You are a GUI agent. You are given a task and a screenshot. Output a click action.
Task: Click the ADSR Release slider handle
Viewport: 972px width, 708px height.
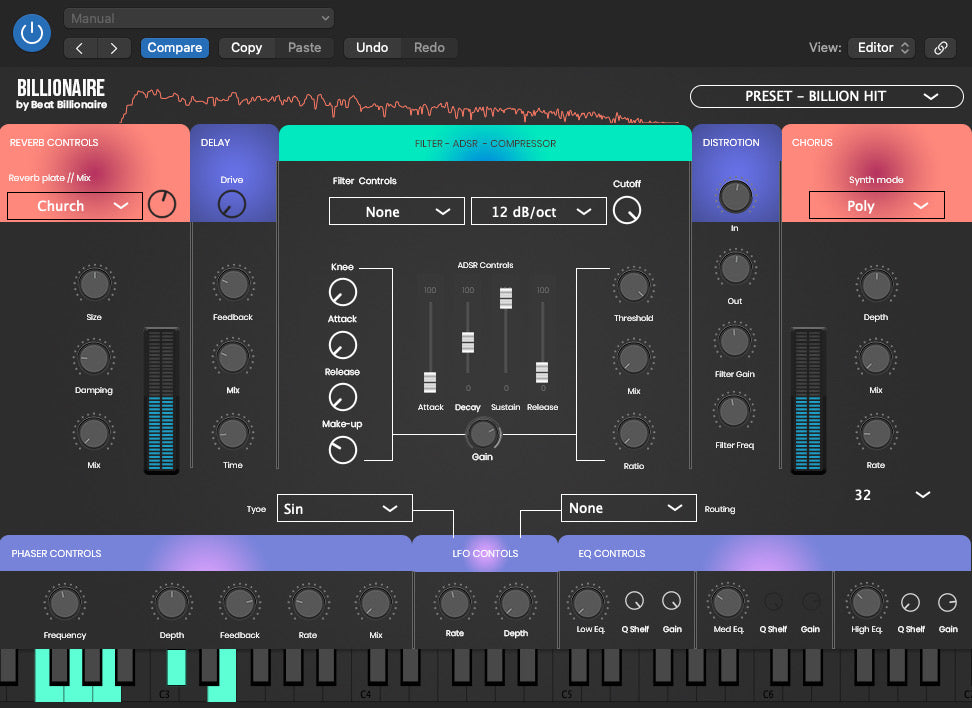[542, 372]
